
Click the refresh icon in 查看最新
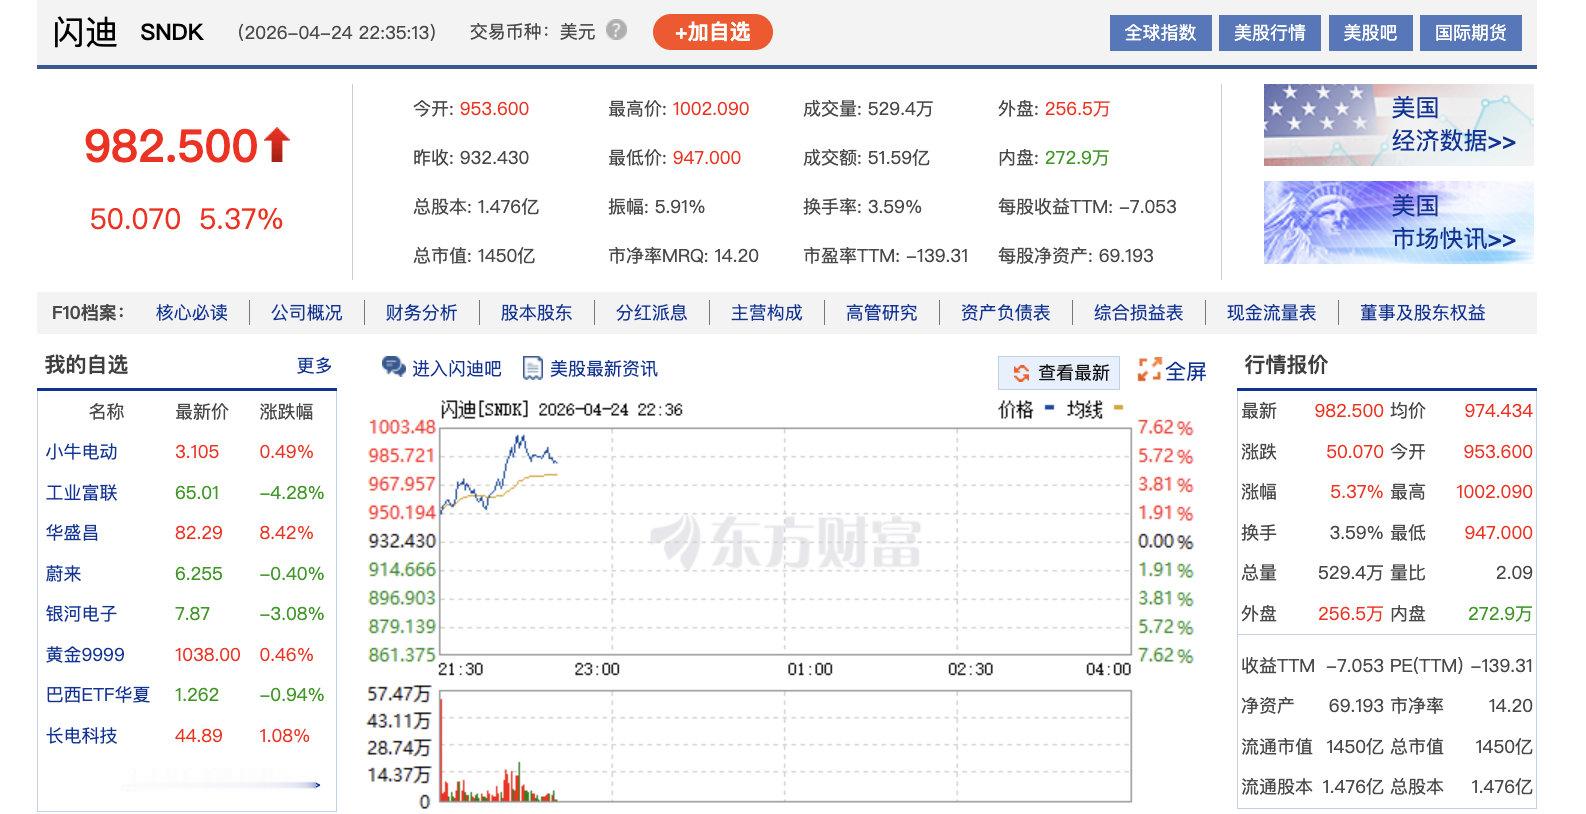[1021, 373]
